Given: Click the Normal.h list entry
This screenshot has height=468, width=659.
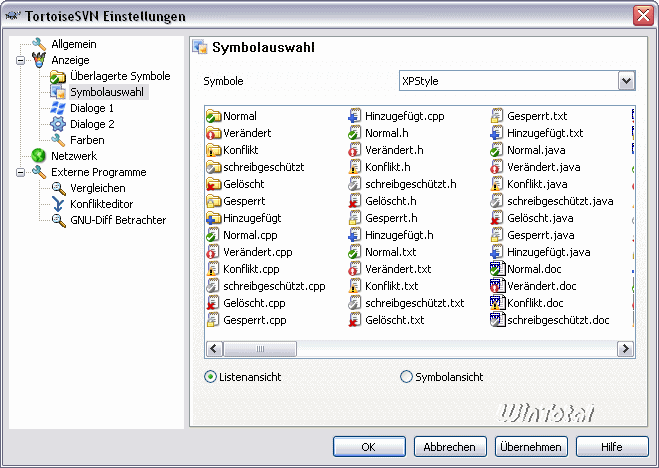Looking at the screenshot, I should (x=378, y=133).
